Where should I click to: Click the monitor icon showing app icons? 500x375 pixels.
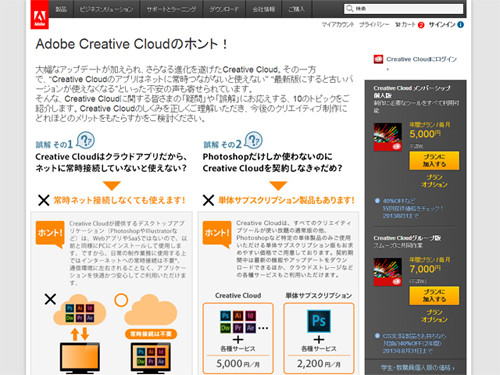151,358
